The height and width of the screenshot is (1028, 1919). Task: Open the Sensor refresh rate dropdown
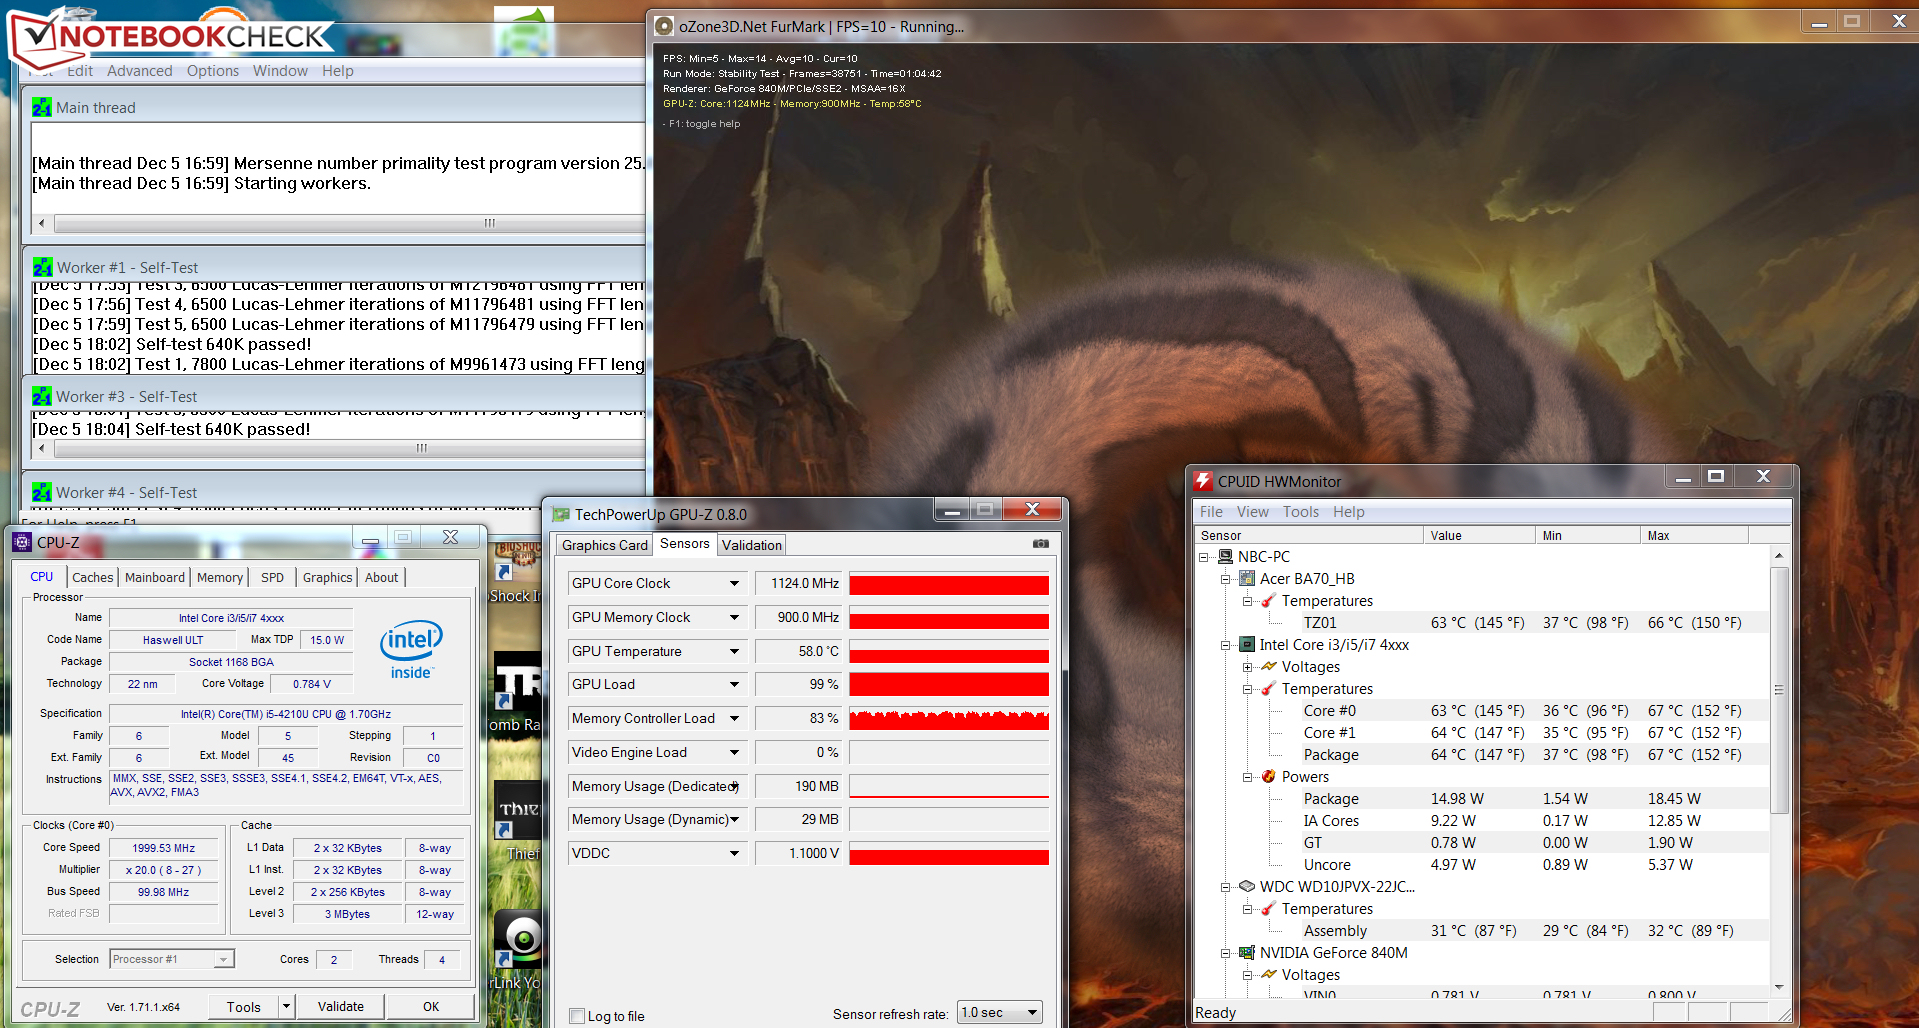click(1032, 1012)
